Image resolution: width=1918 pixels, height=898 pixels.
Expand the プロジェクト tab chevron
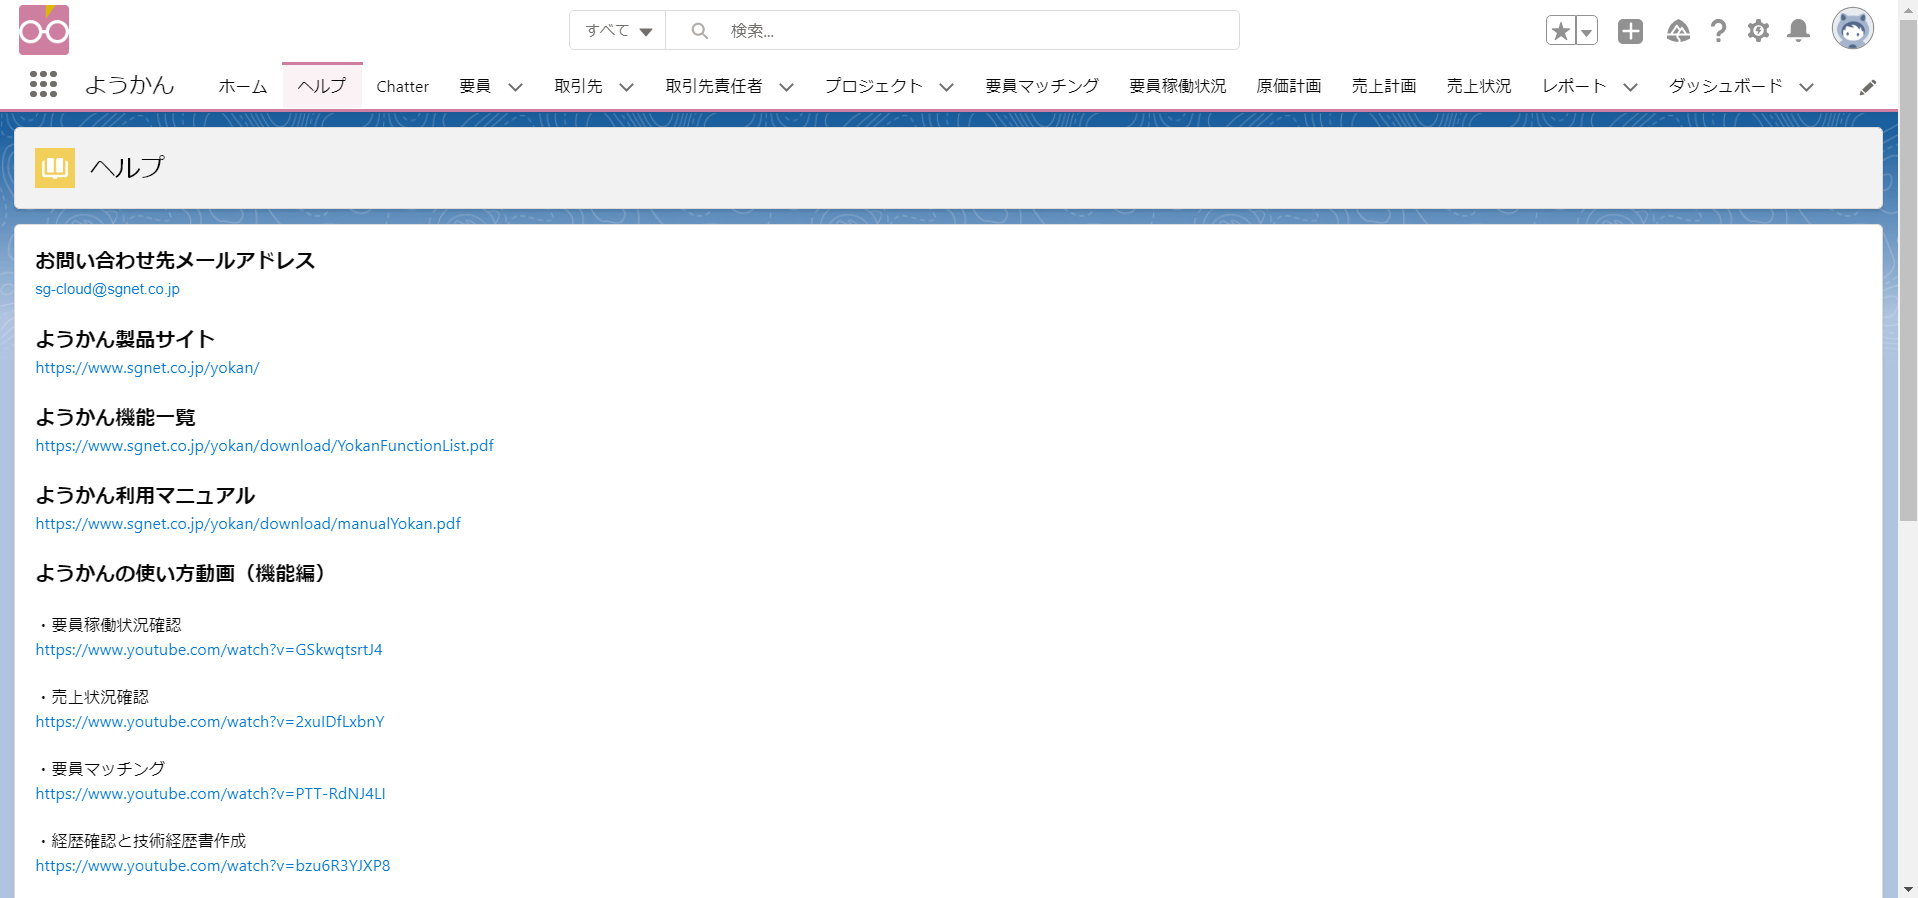tap(947, 87)
